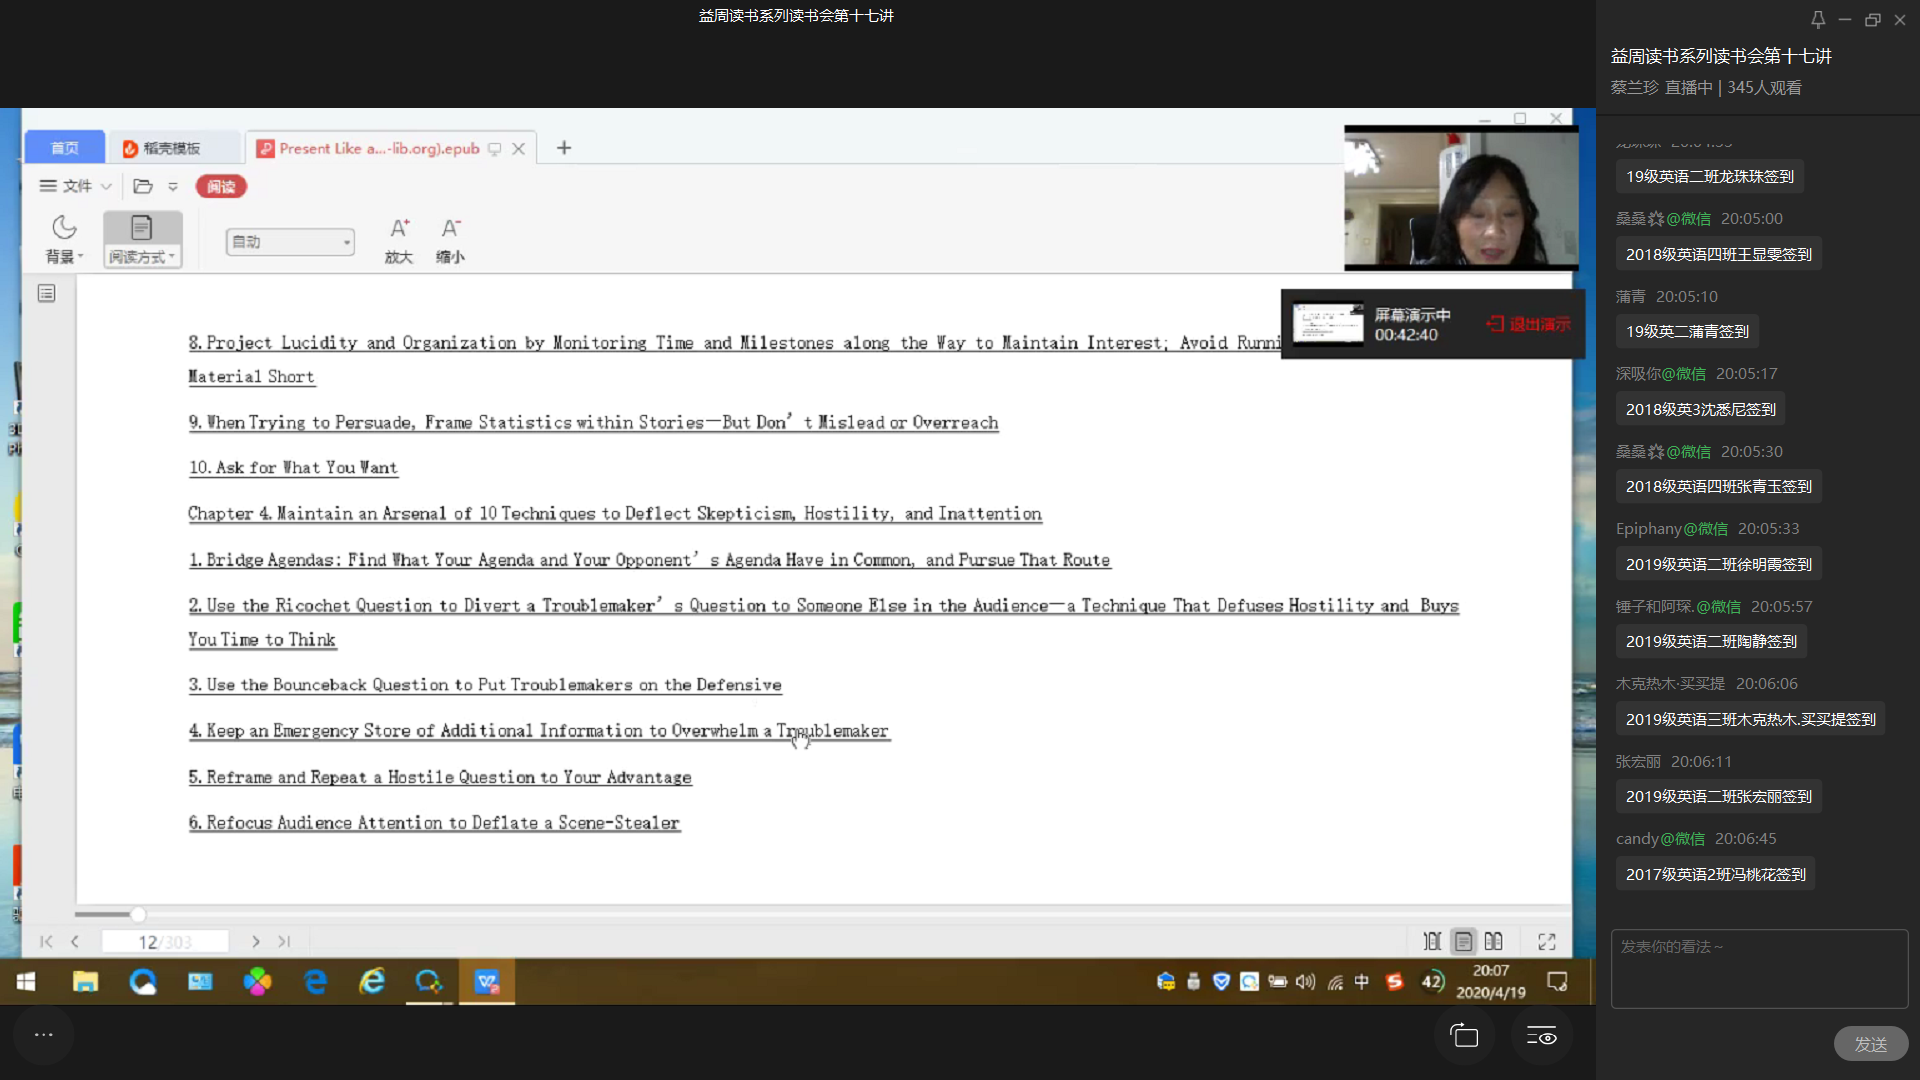
Task: Open the Chapter 4 contents link
Action: [614, 514]
